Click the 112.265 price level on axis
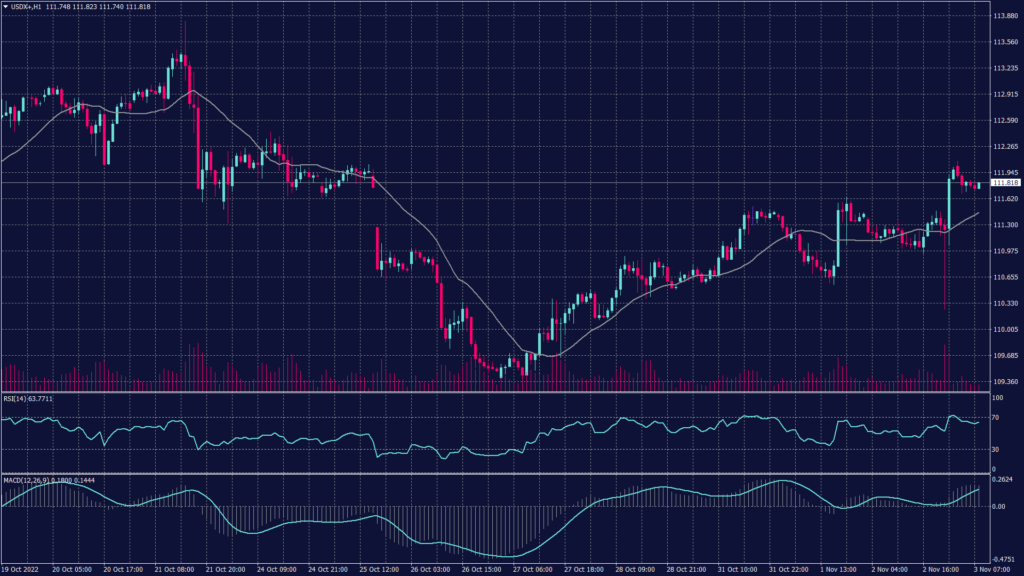This screenshot has width=1024, height=576. [x=1004, y=147]
